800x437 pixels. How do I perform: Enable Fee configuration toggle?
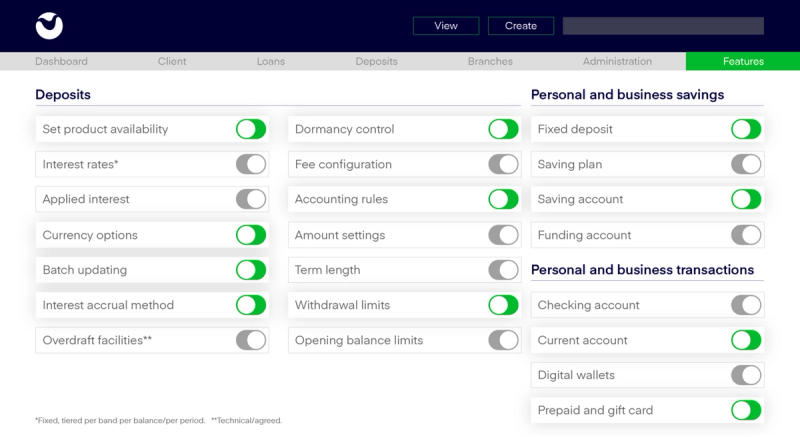click(x=503, y=164)
